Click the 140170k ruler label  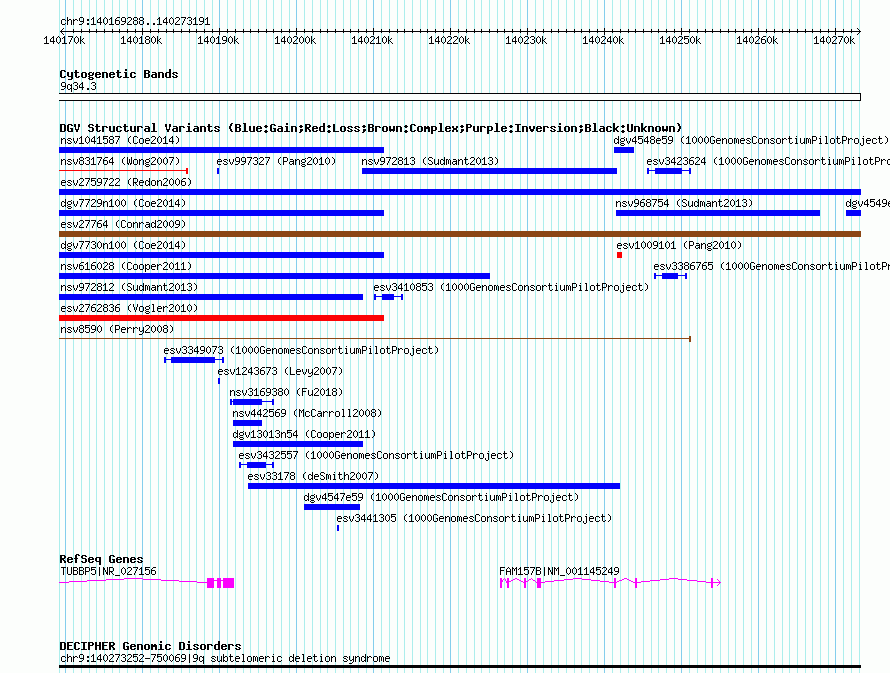[x=64, y=40]
